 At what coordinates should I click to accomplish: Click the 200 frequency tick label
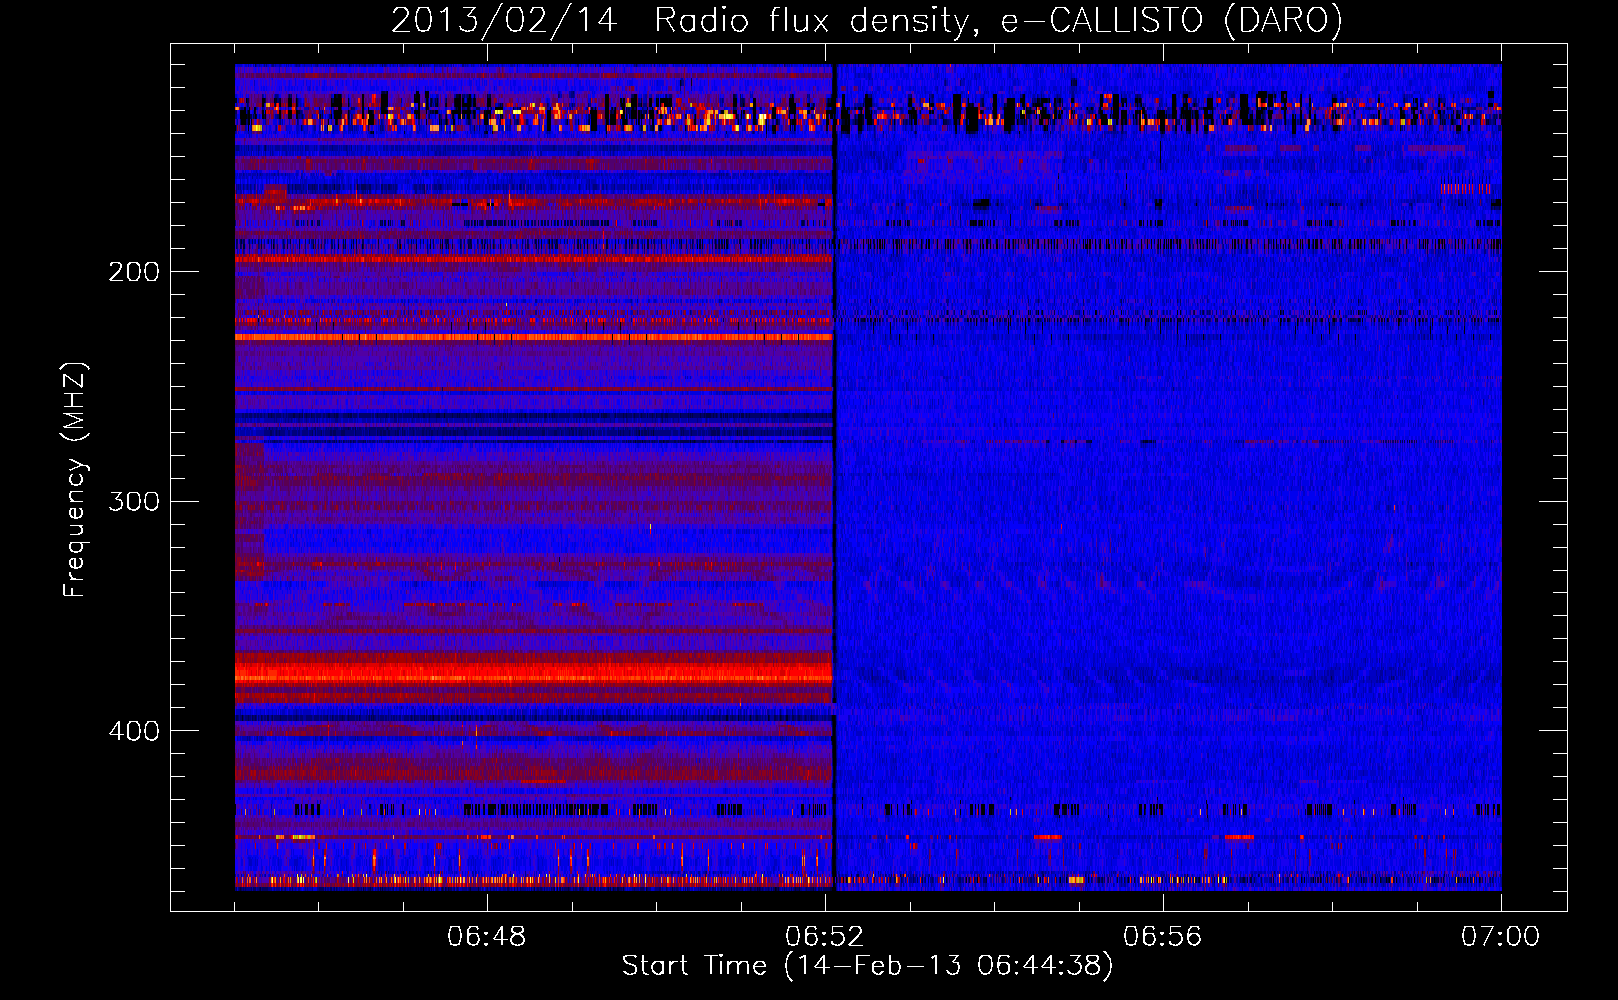pos(134,271)
